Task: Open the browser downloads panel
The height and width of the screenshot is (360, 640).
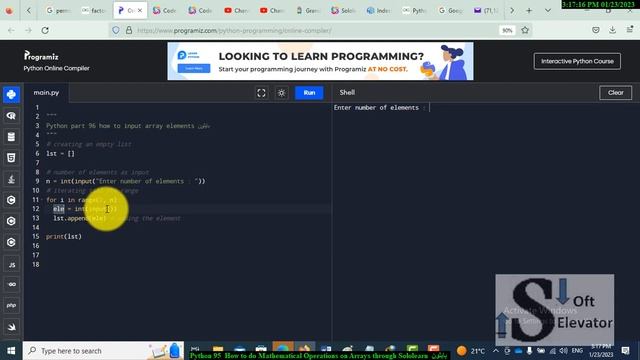Action: (612, 30)
